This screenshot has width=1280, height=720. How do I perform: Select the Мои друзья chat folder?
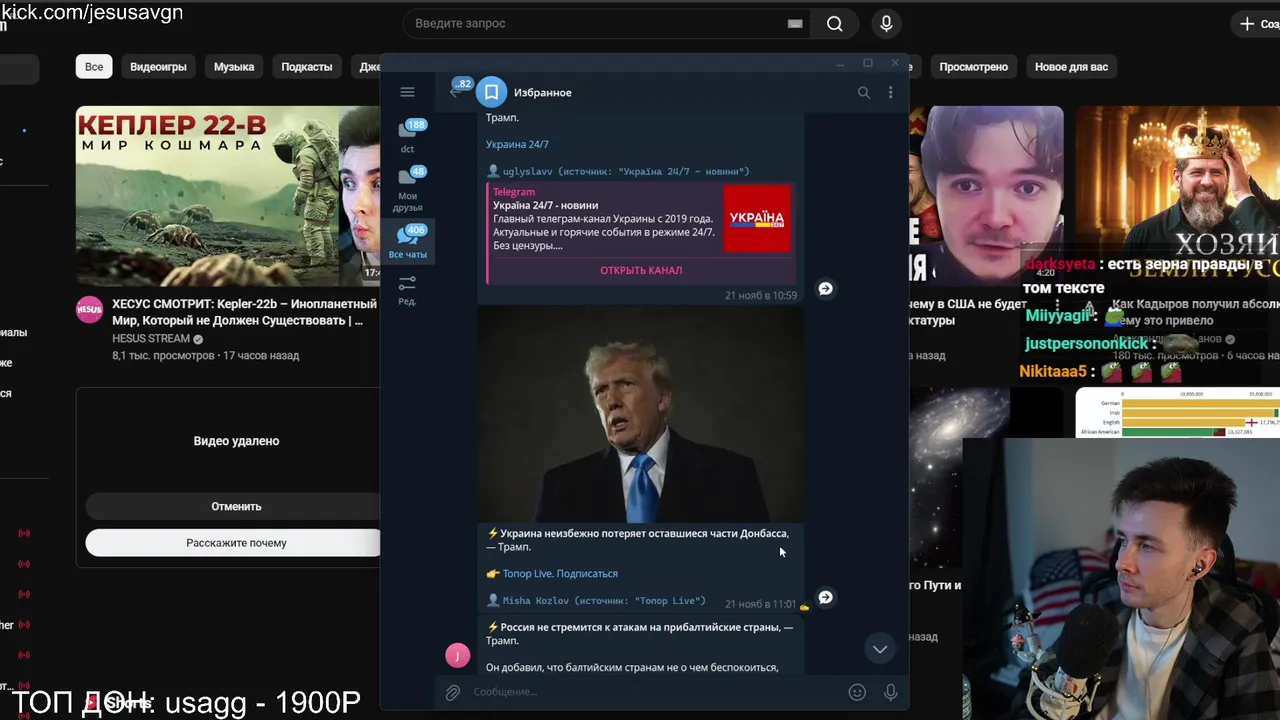coord(408,190)
